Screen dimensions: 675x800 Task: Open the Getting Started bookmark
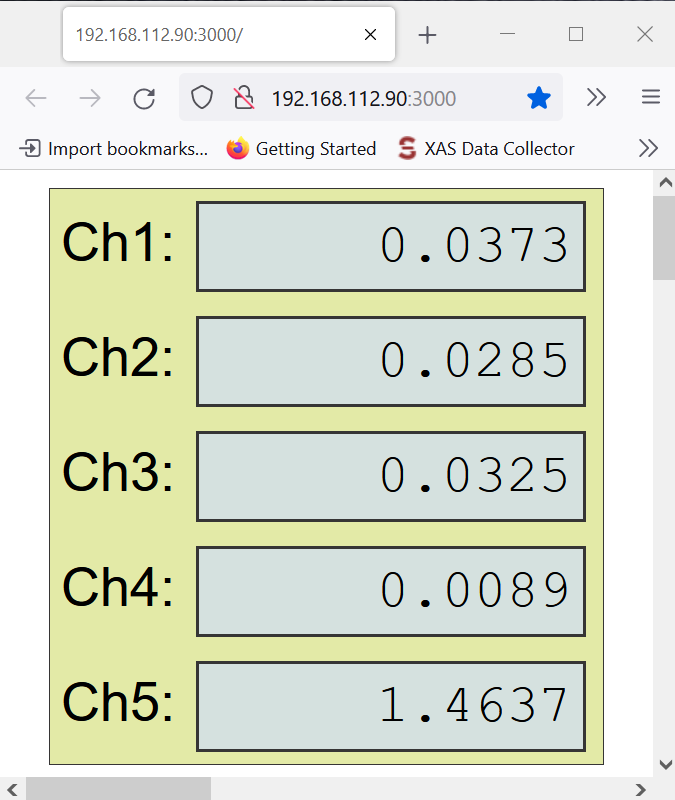click(x=302, y=148)
